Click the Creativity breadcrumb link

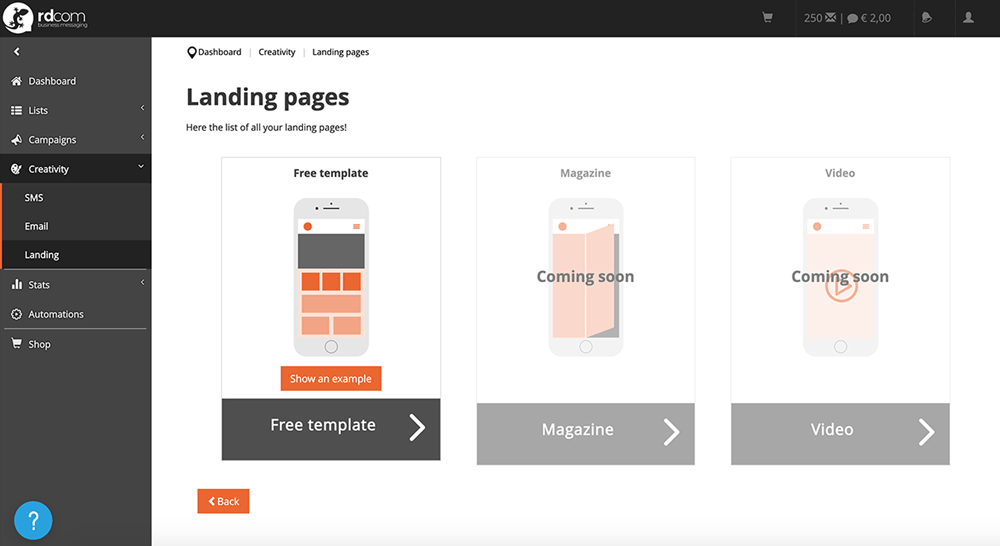(x=277, y=52)
